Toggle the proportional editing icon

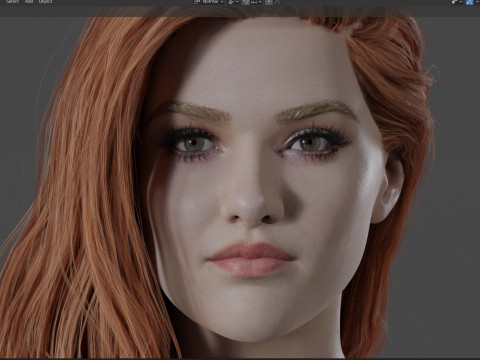(x=269, y=2)
